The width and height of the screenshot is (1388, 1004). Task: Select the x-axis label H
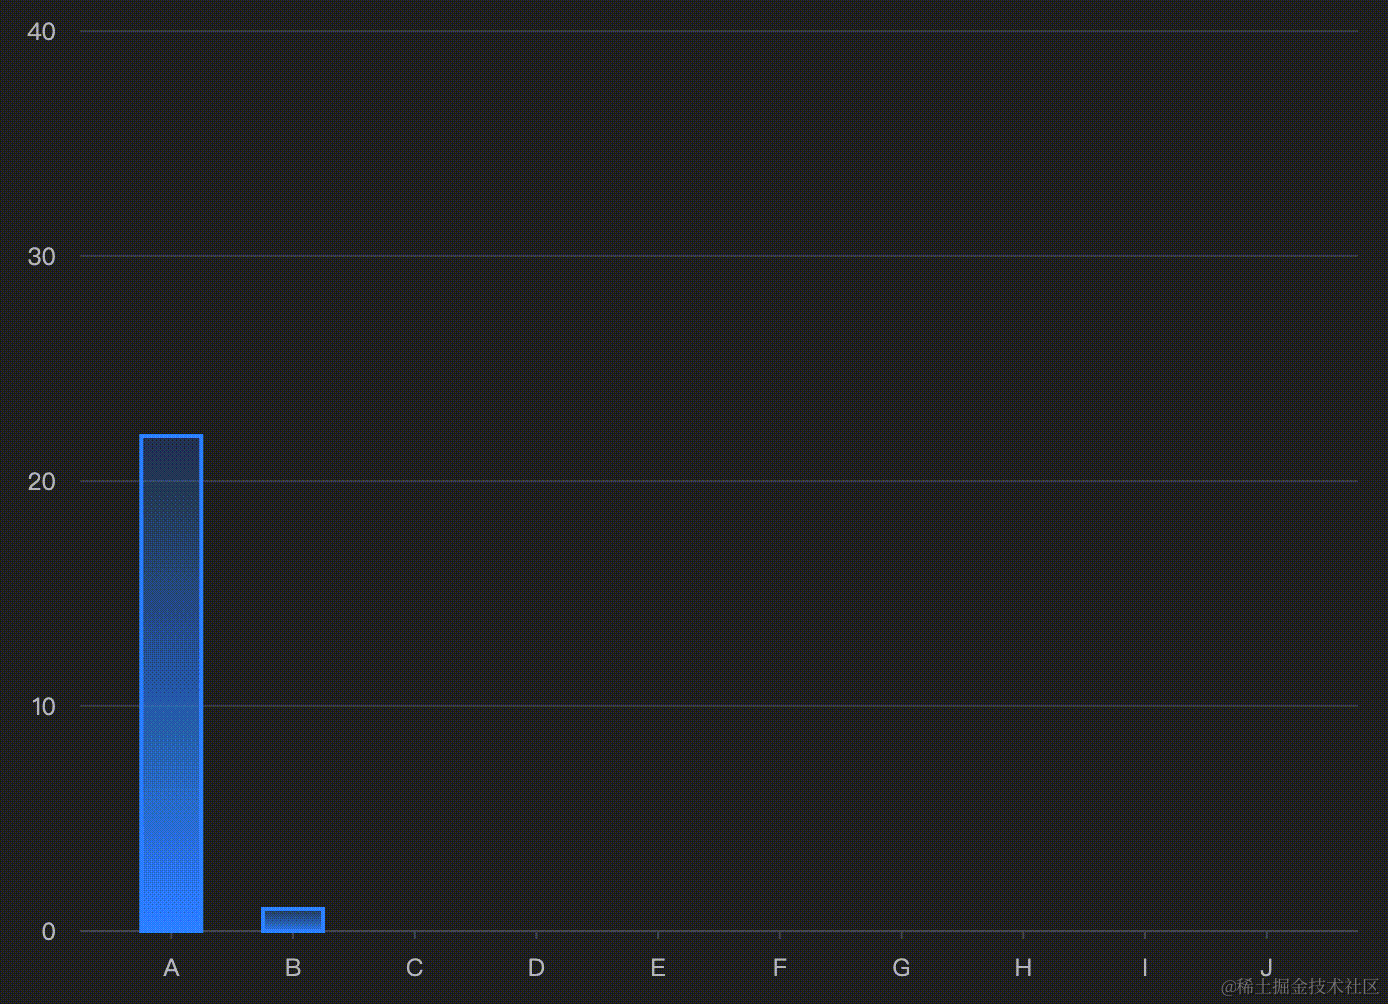coord(1023,968)
